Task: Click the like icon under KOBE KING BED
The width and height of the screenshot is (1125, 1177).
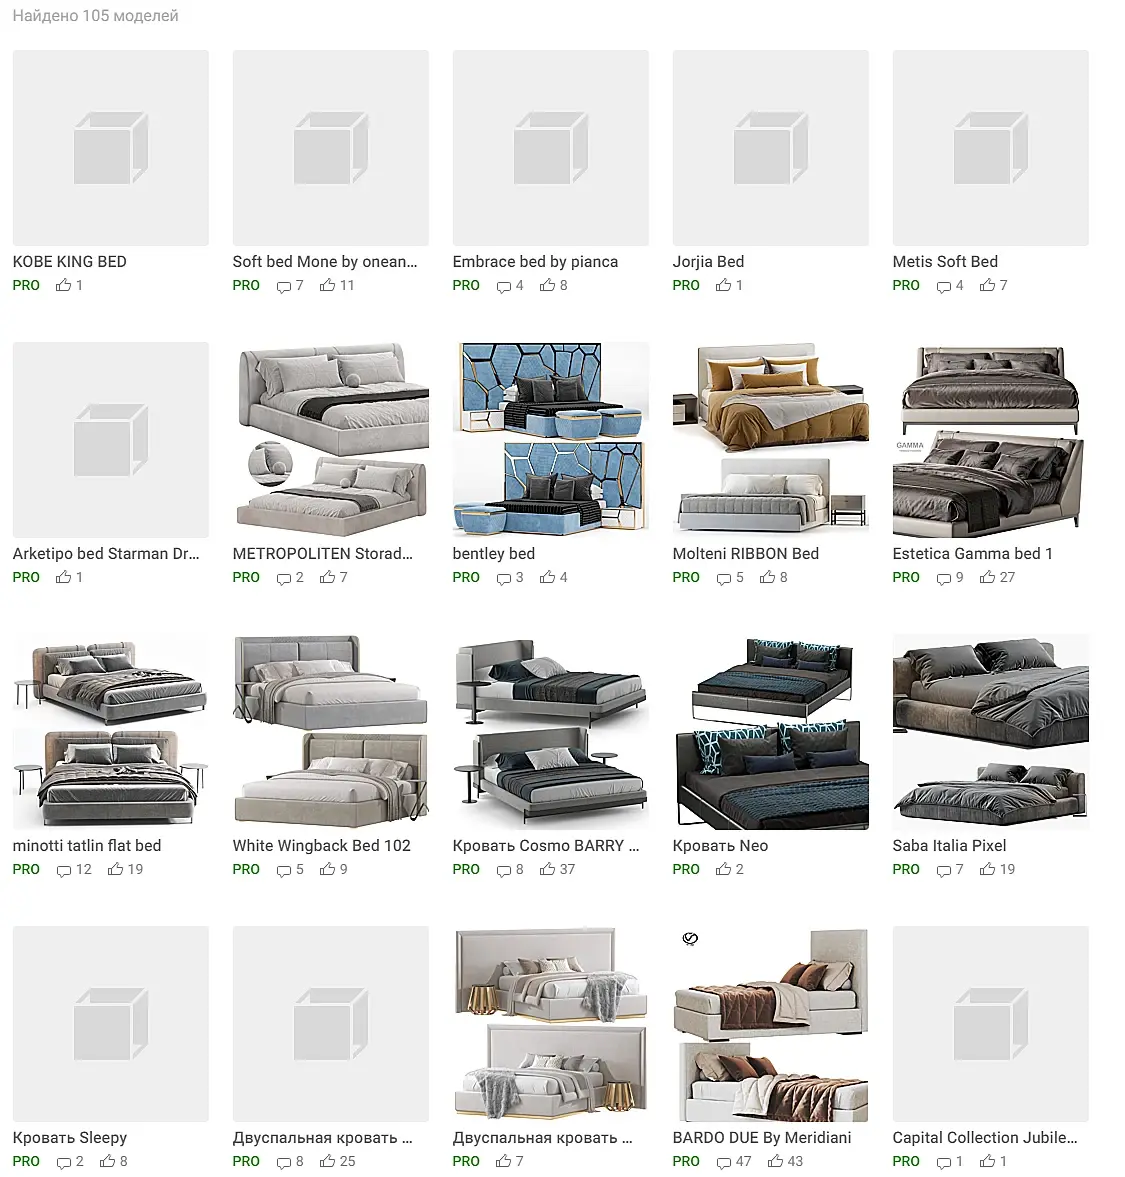Action: [64, 285]
